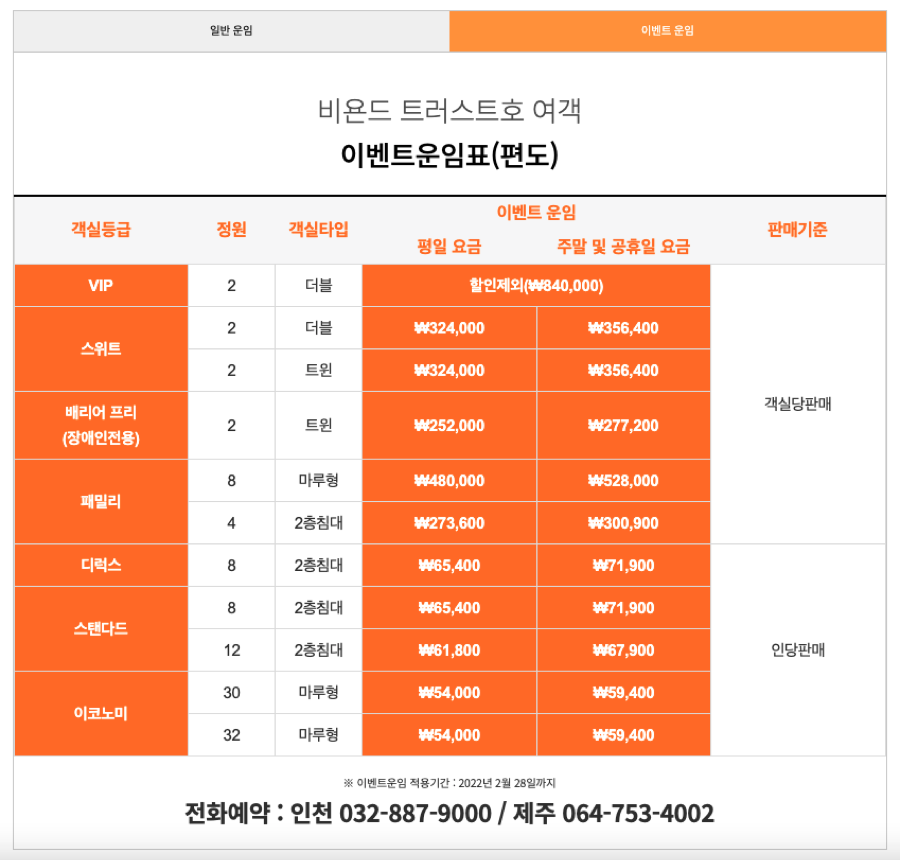Click the ₩480,000 weekday fare
The height and width of the screenshot is (860, 900).
pos(449,481)
